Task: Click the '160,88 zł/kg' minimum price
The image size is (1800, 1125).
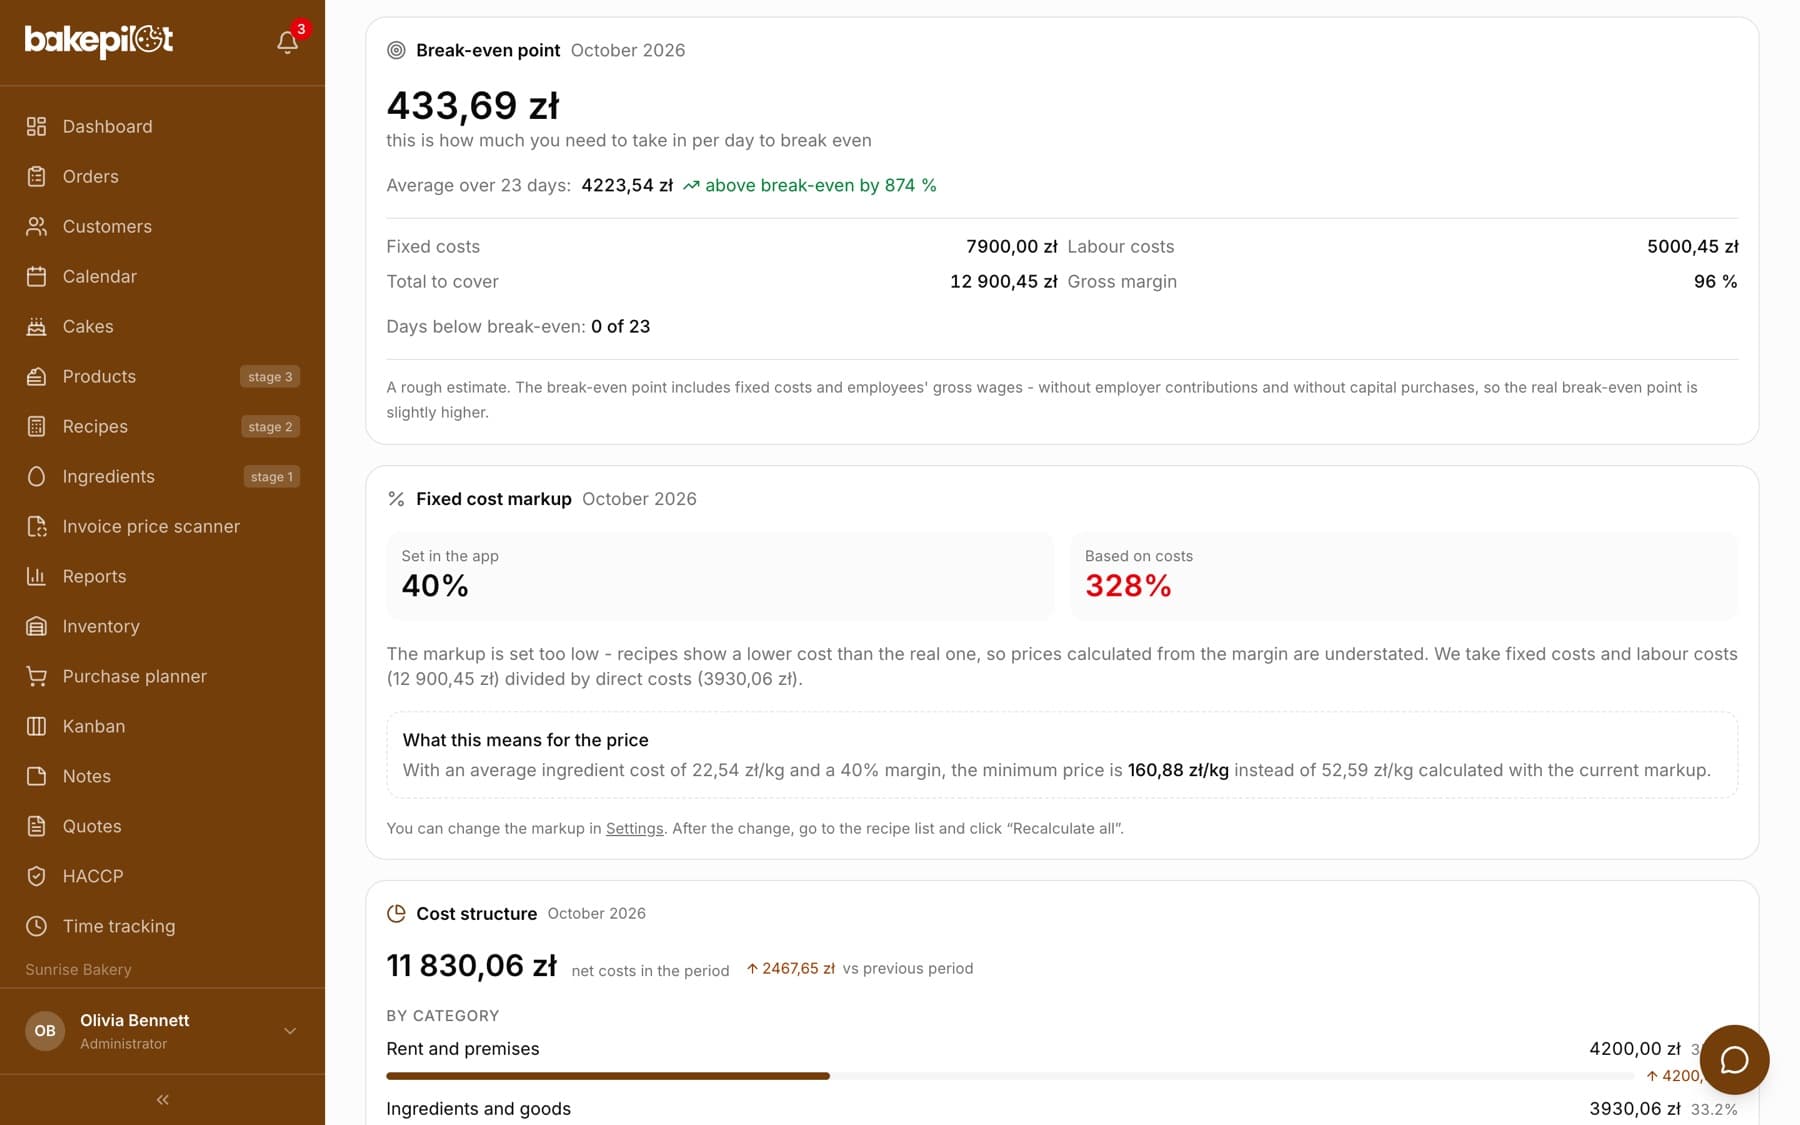Action: [x=1178, y=770]
